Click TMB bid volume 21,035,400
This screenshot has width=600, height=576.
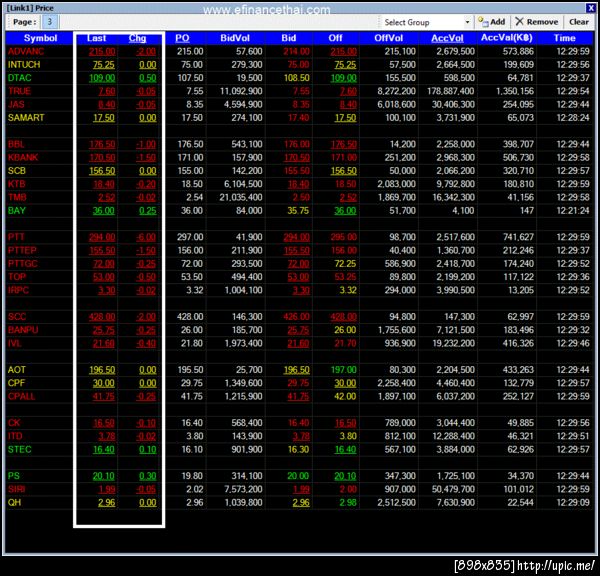point(241,197)
